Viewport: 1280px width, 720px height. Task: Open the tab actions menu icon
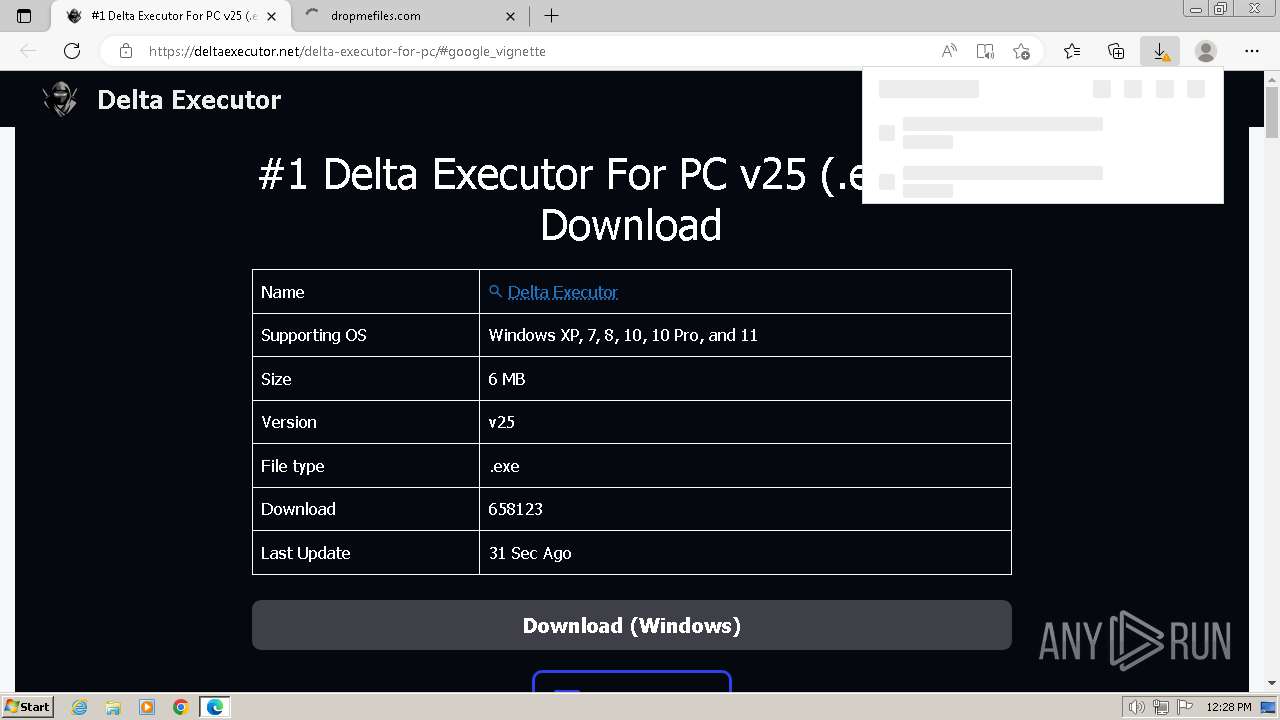pos(24,16)
